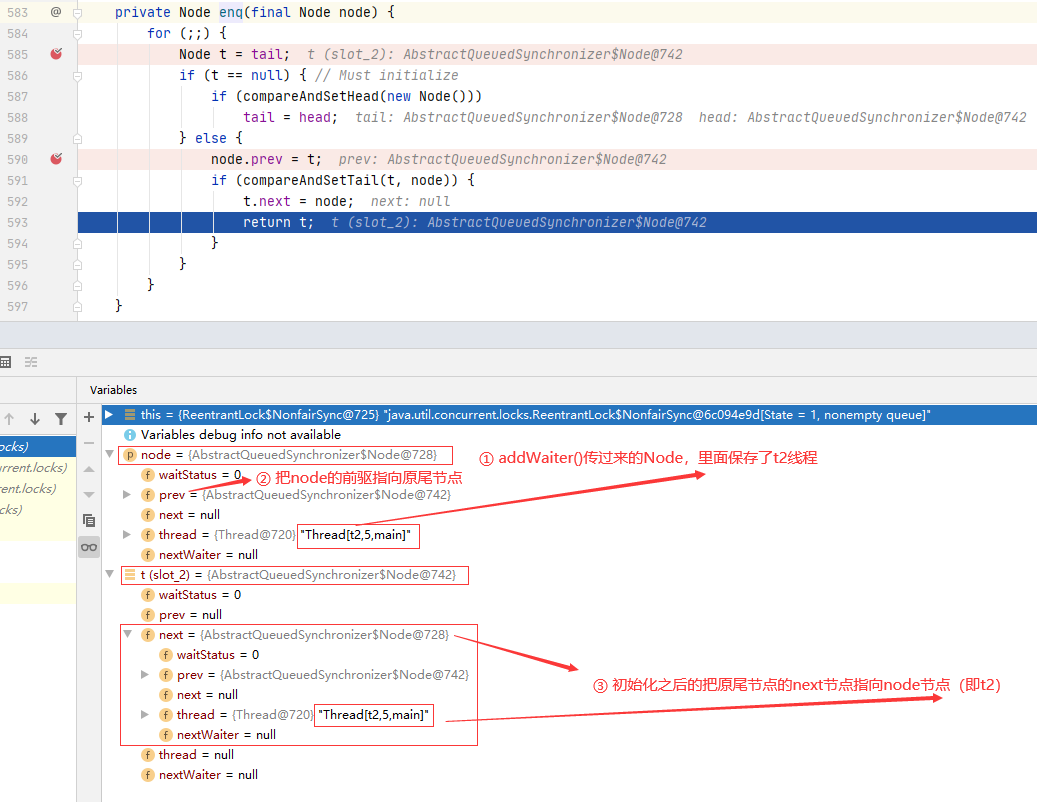Expand thread Thread@720 inside next node
This screenshot has height=802, width=1037.
[145, 714]
